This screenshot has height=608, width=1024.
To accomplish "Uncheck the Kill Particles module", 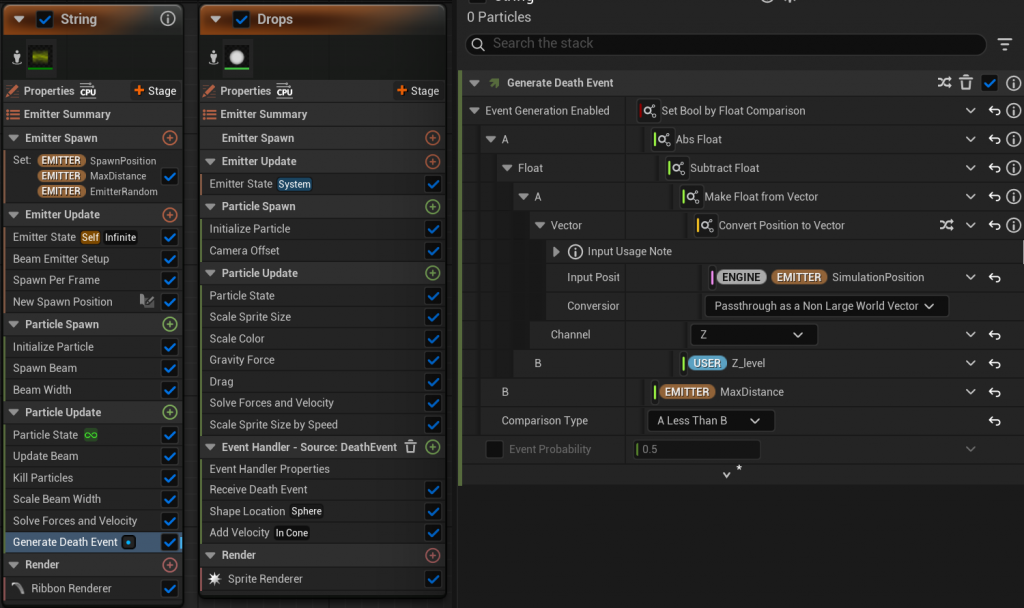I will pos(169,478).
